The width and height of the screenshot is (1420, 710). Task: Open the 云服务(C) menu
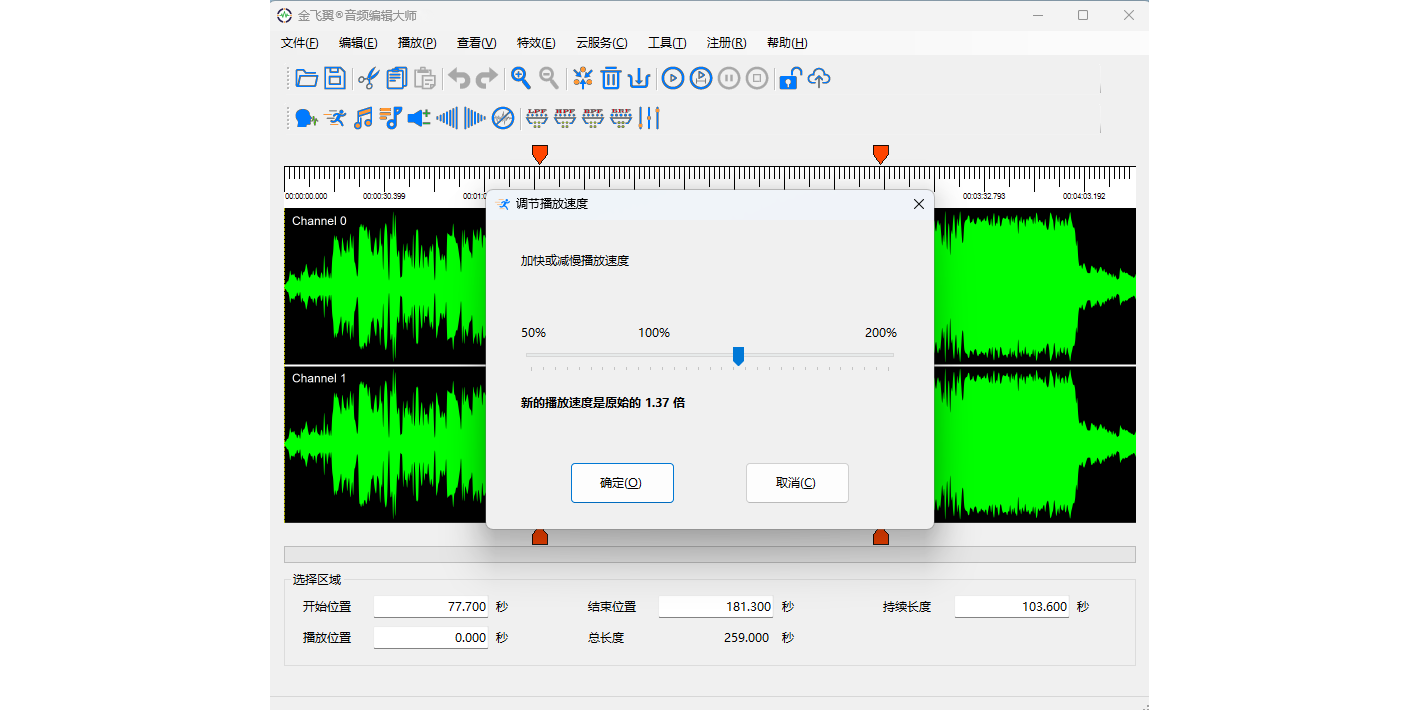click(x=601, y=43)
